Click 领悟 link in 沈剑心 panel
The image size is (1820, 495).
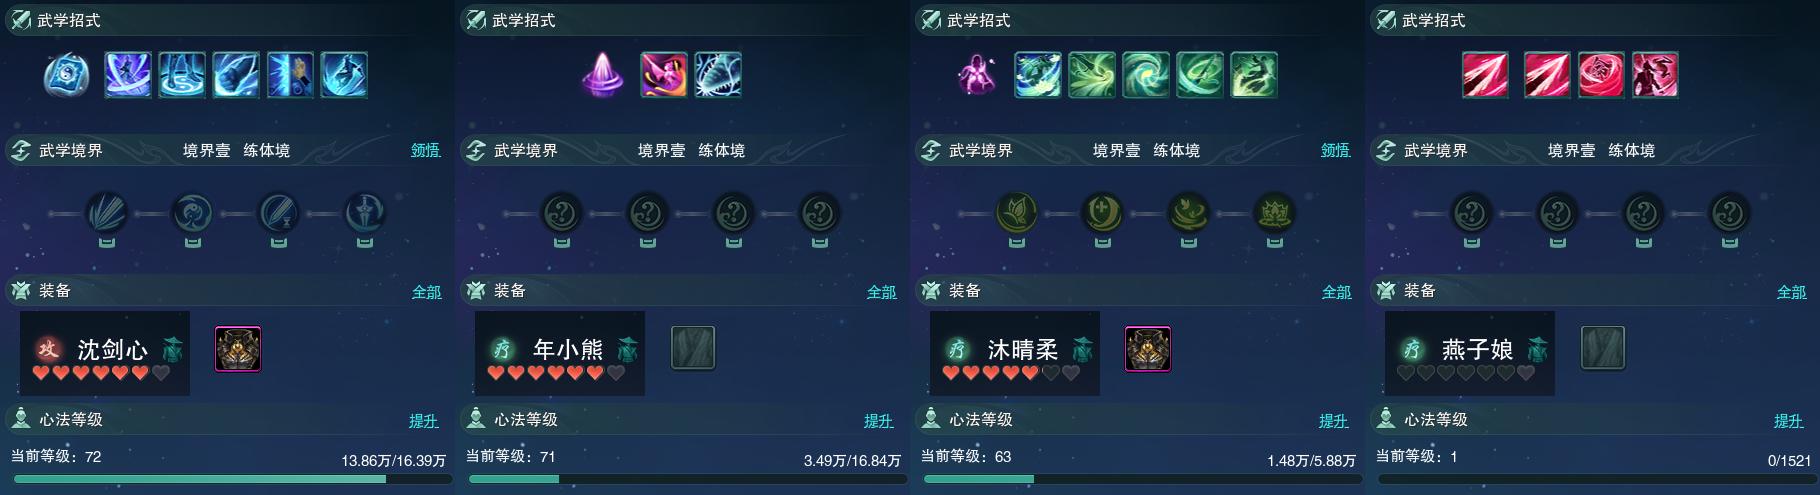pyautogui.click(x=425, y=150)
